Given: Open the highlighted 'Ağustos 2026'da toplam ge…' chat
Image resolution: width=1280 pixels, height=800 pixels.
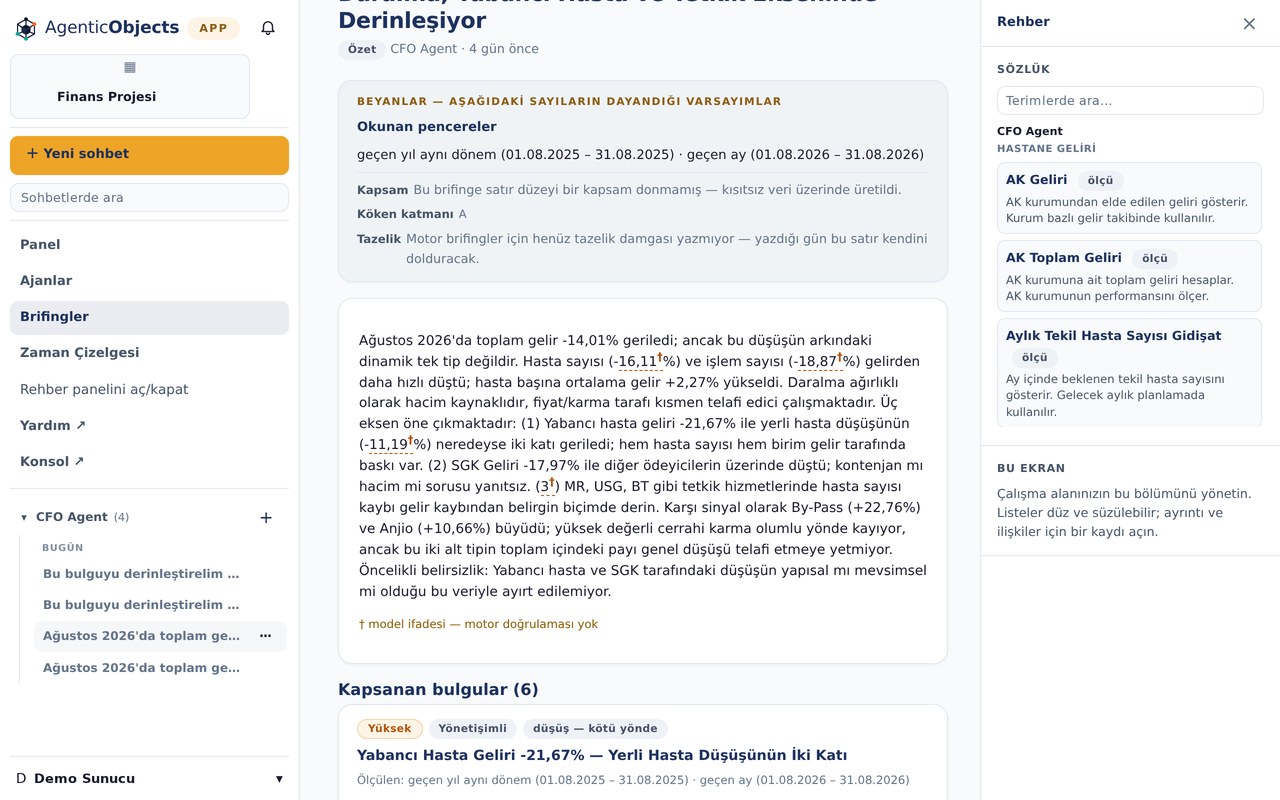Looking at the screenshot, I should (x=141, y=636).
